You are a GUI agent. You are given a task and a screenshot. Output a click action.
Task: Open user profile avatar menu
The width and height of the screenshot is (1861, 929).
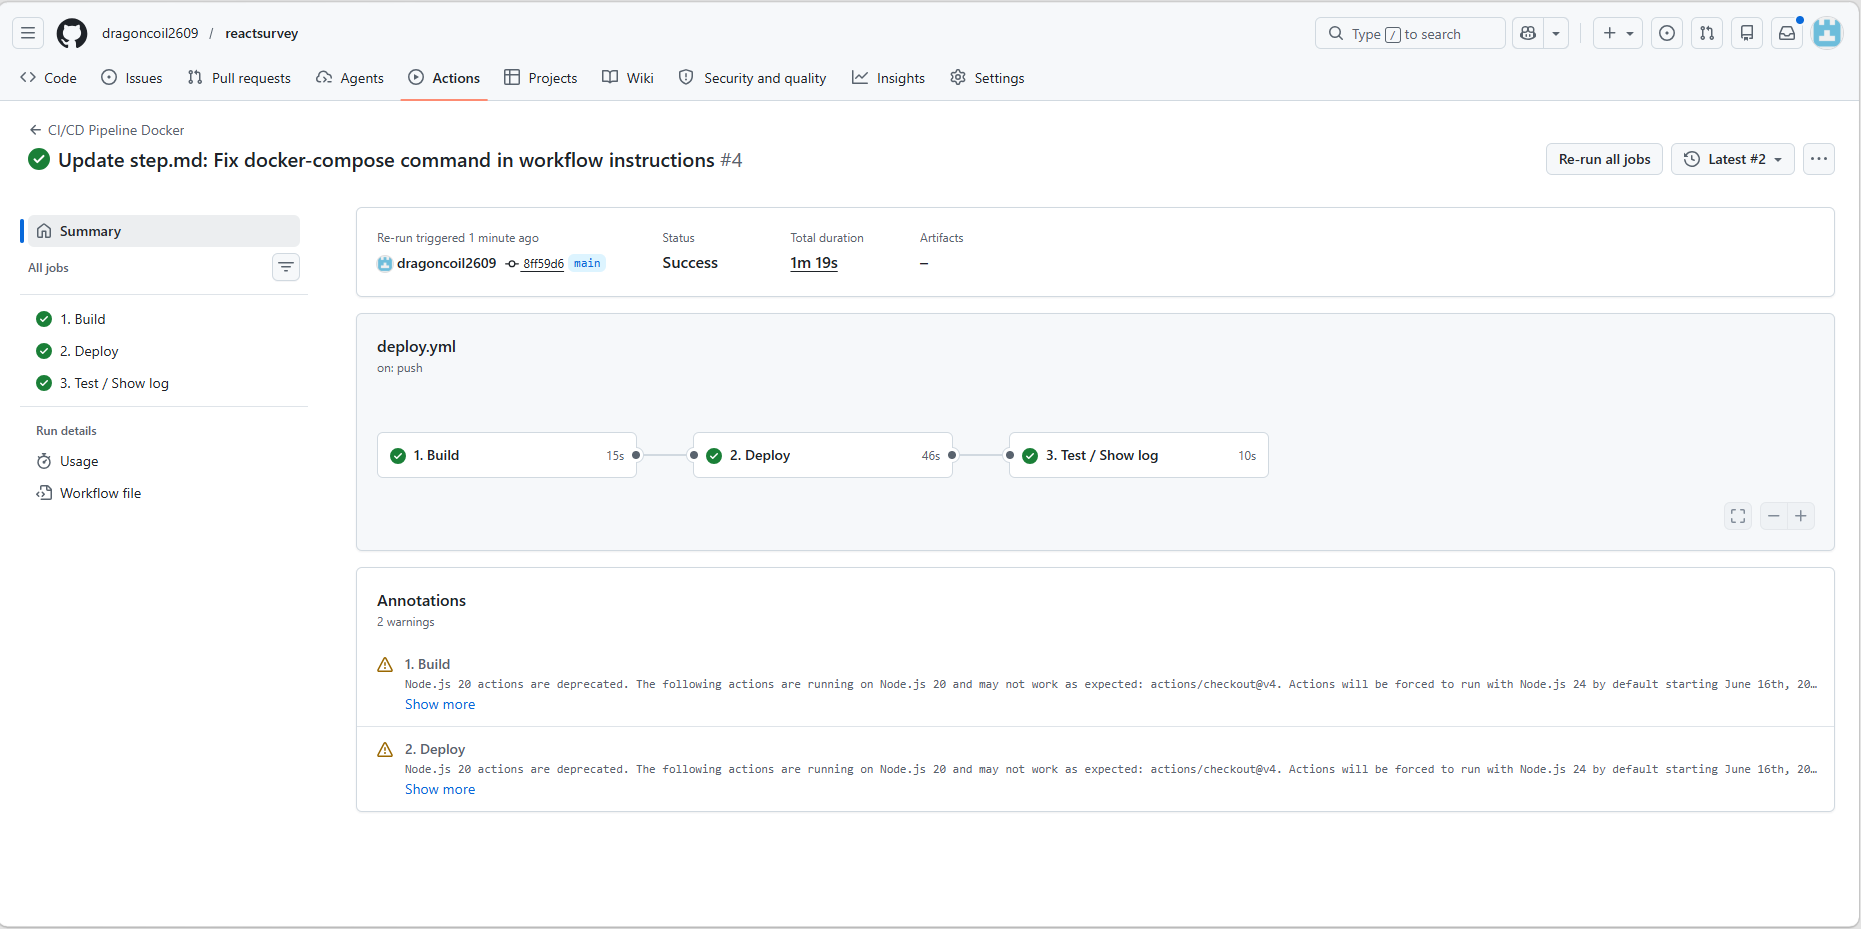(1827, 33)
